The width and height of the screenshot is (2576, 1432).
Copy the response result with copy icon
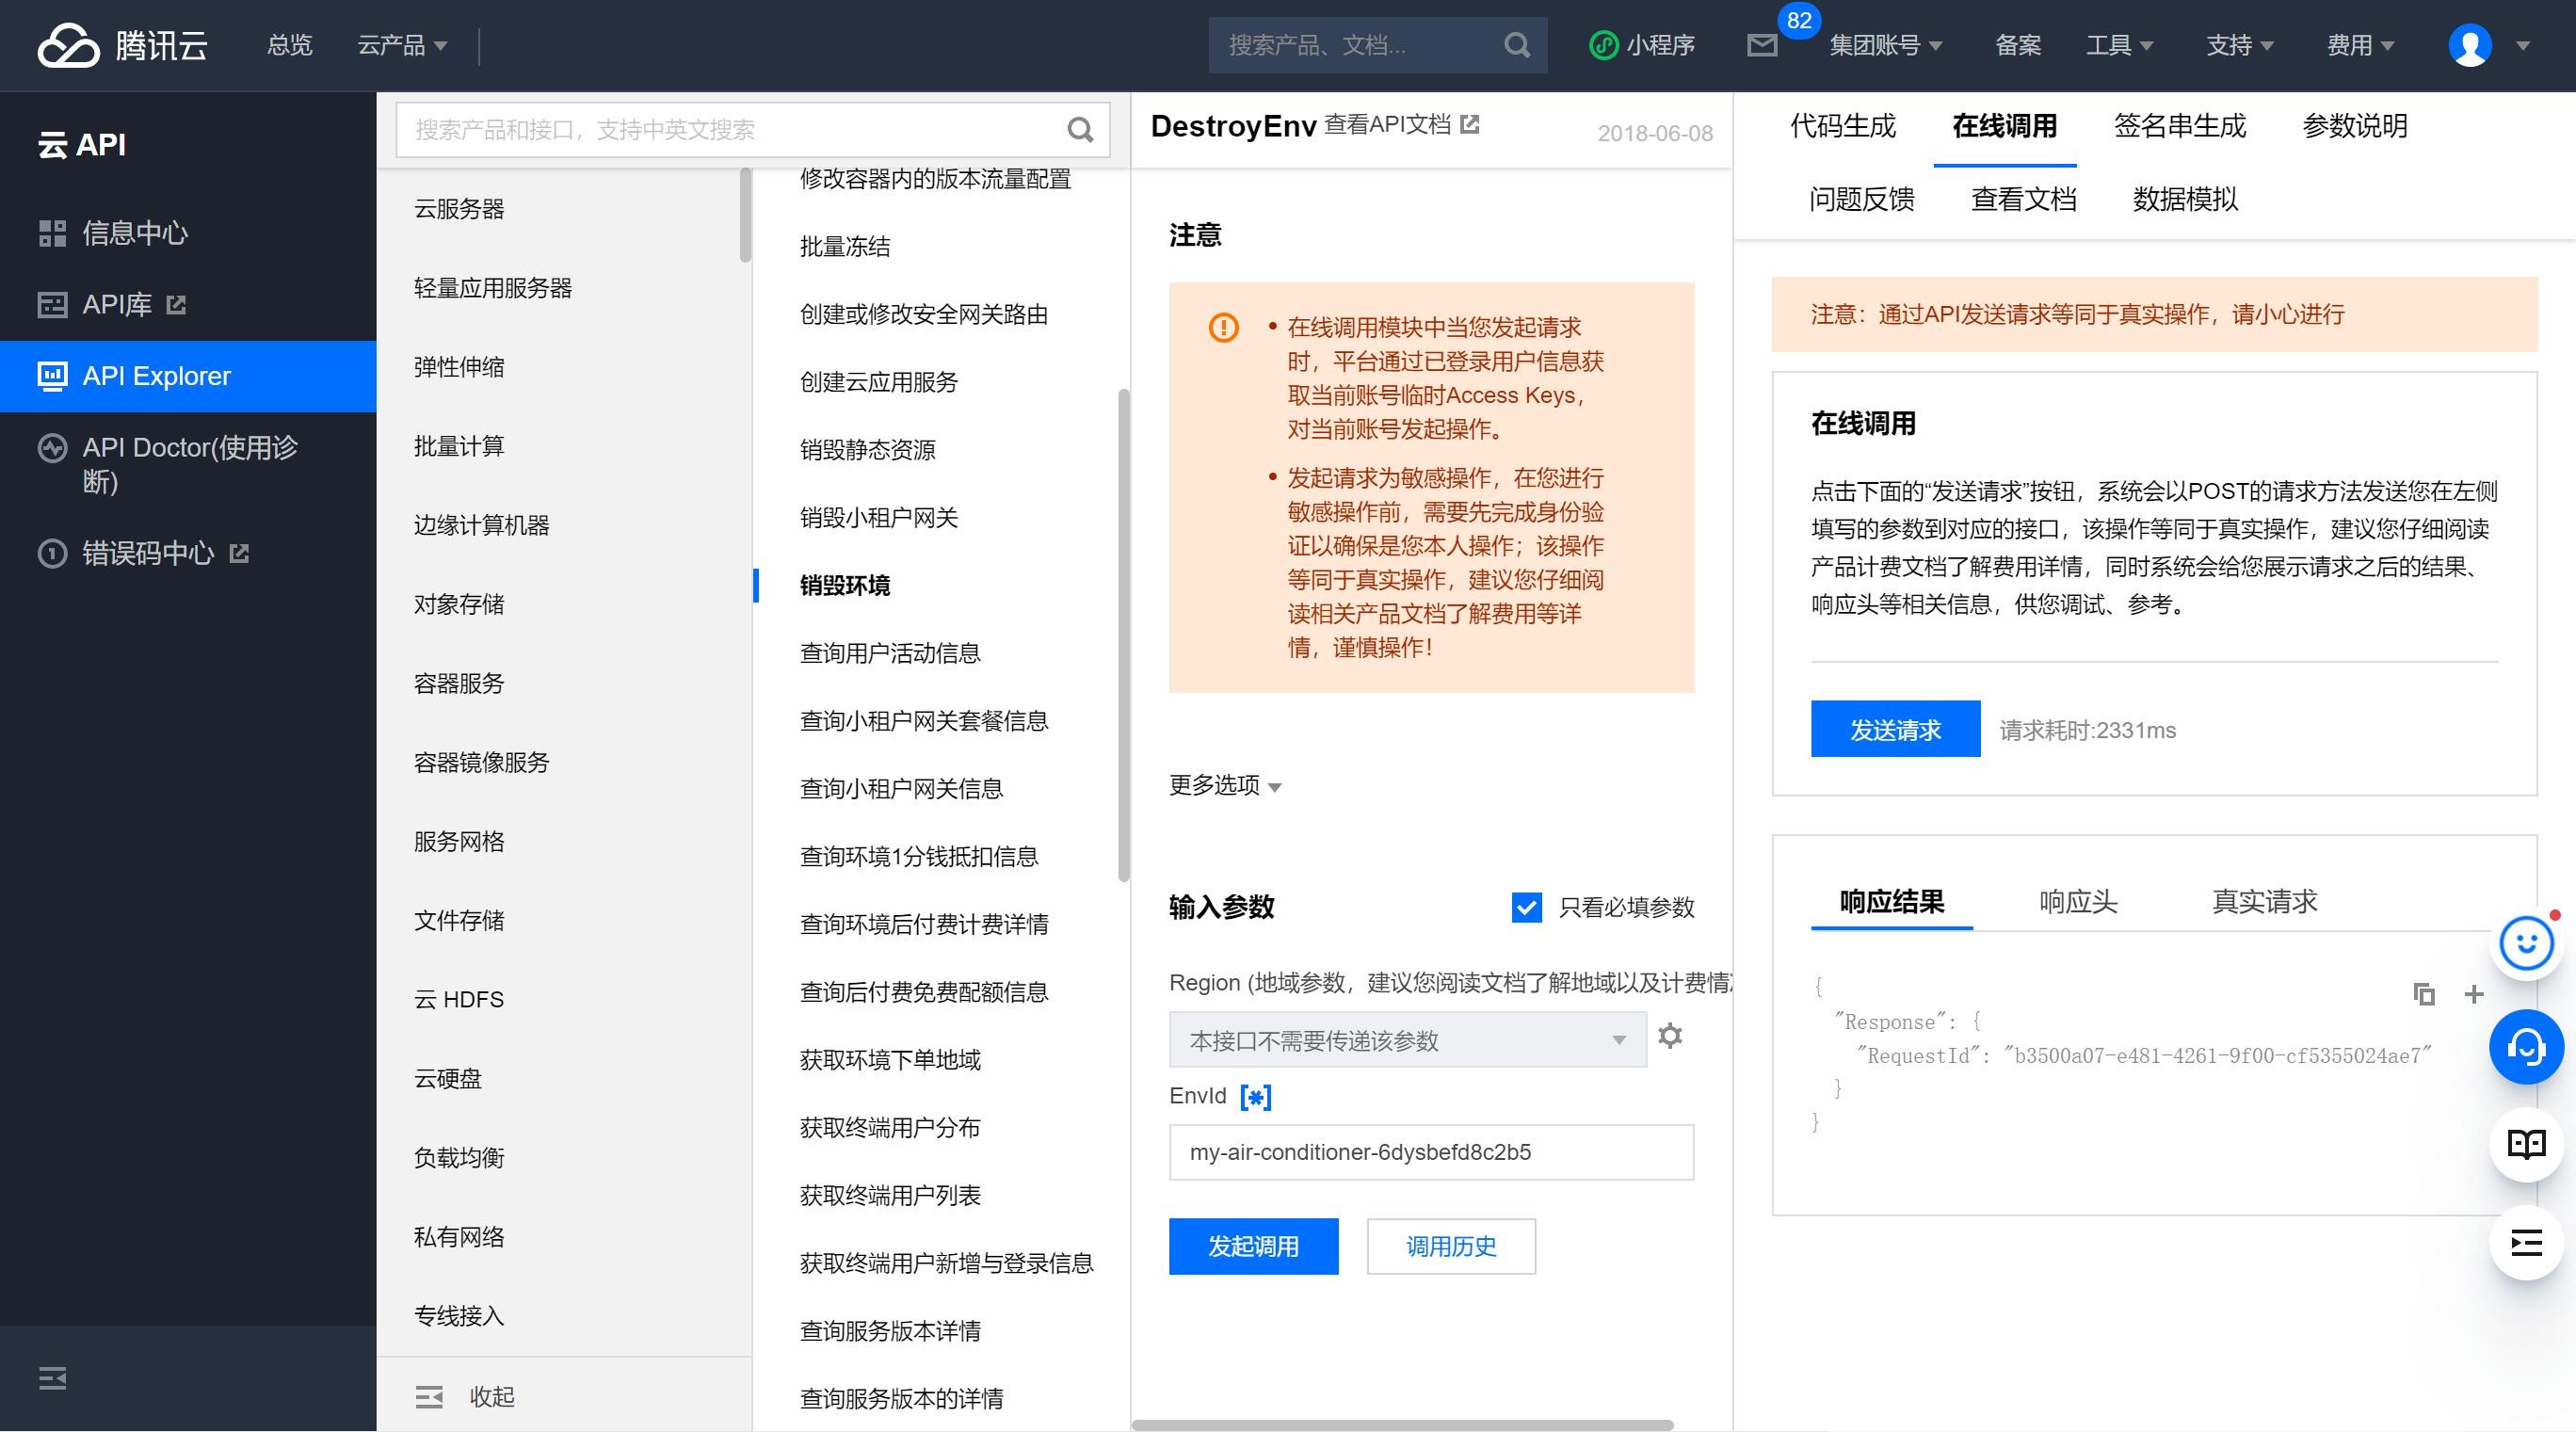click(2424, 994)
